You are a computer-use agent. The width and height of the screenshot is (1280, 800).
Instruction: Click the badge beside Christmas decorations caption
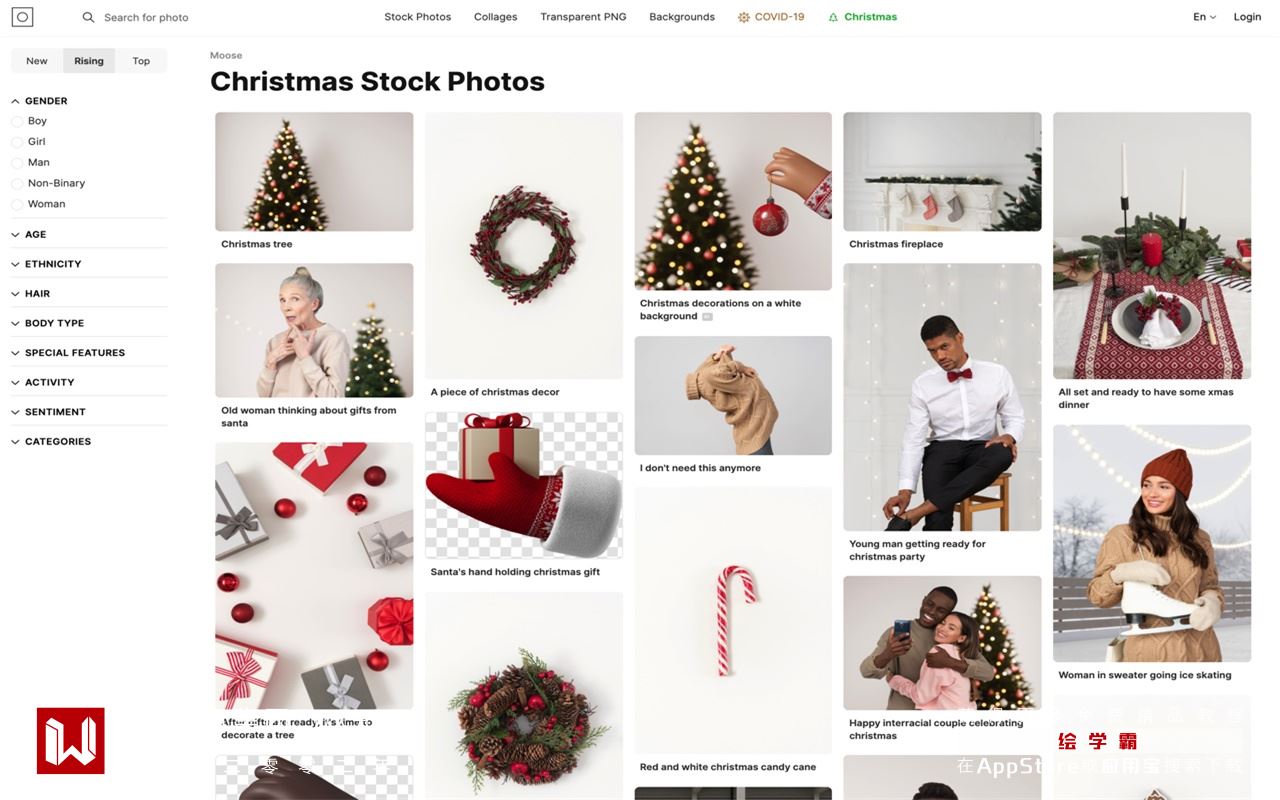click(x=707, y=316)
